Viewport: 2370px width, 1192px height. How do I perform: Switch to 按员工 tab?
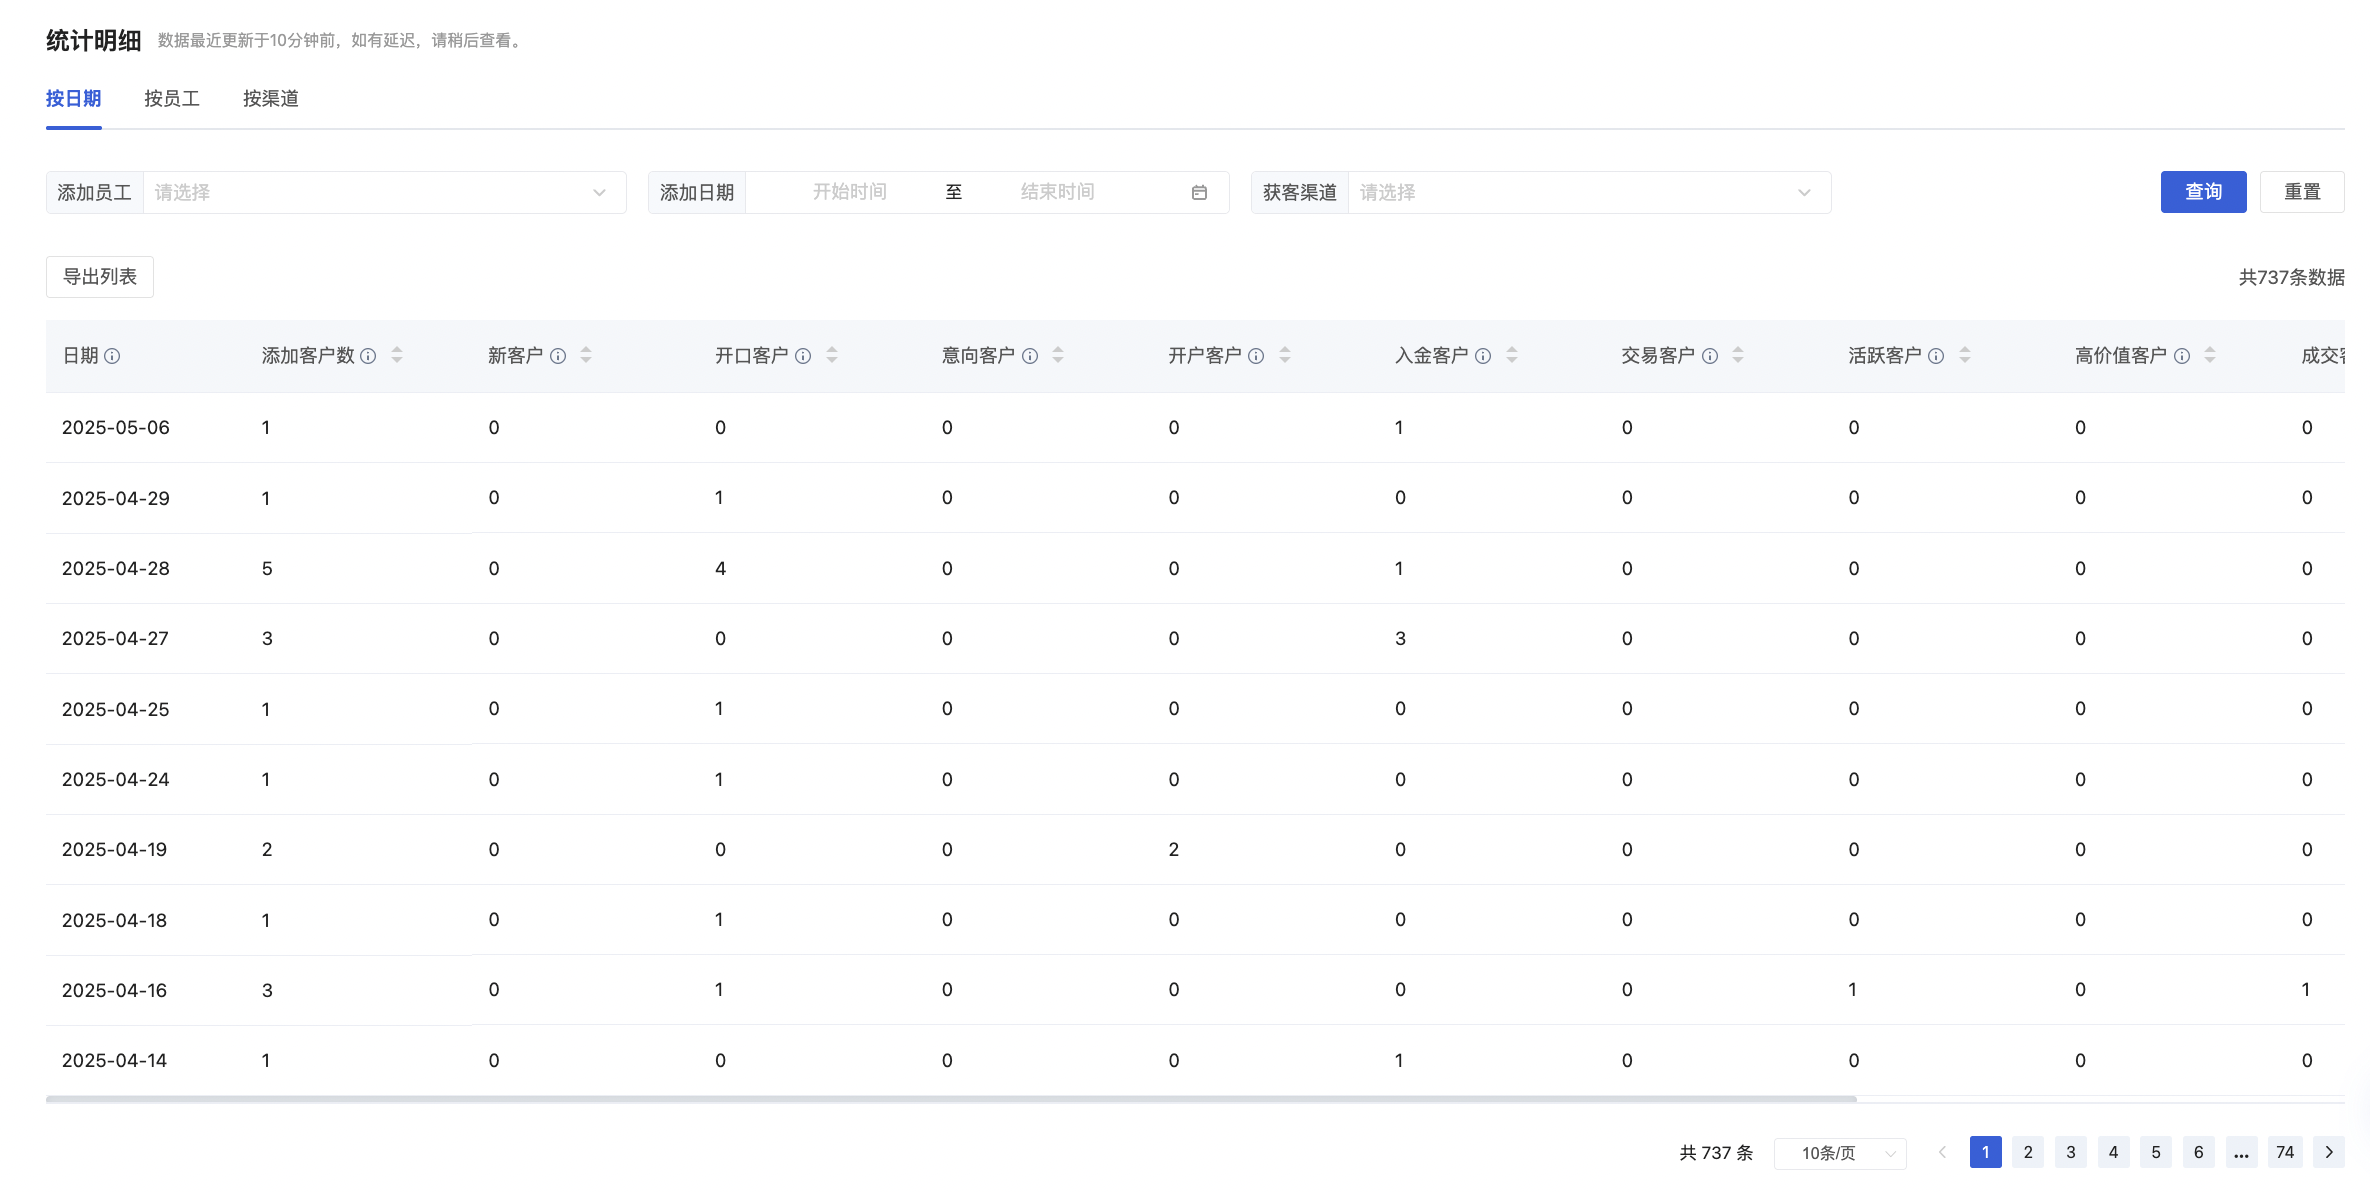pos(172,99)
